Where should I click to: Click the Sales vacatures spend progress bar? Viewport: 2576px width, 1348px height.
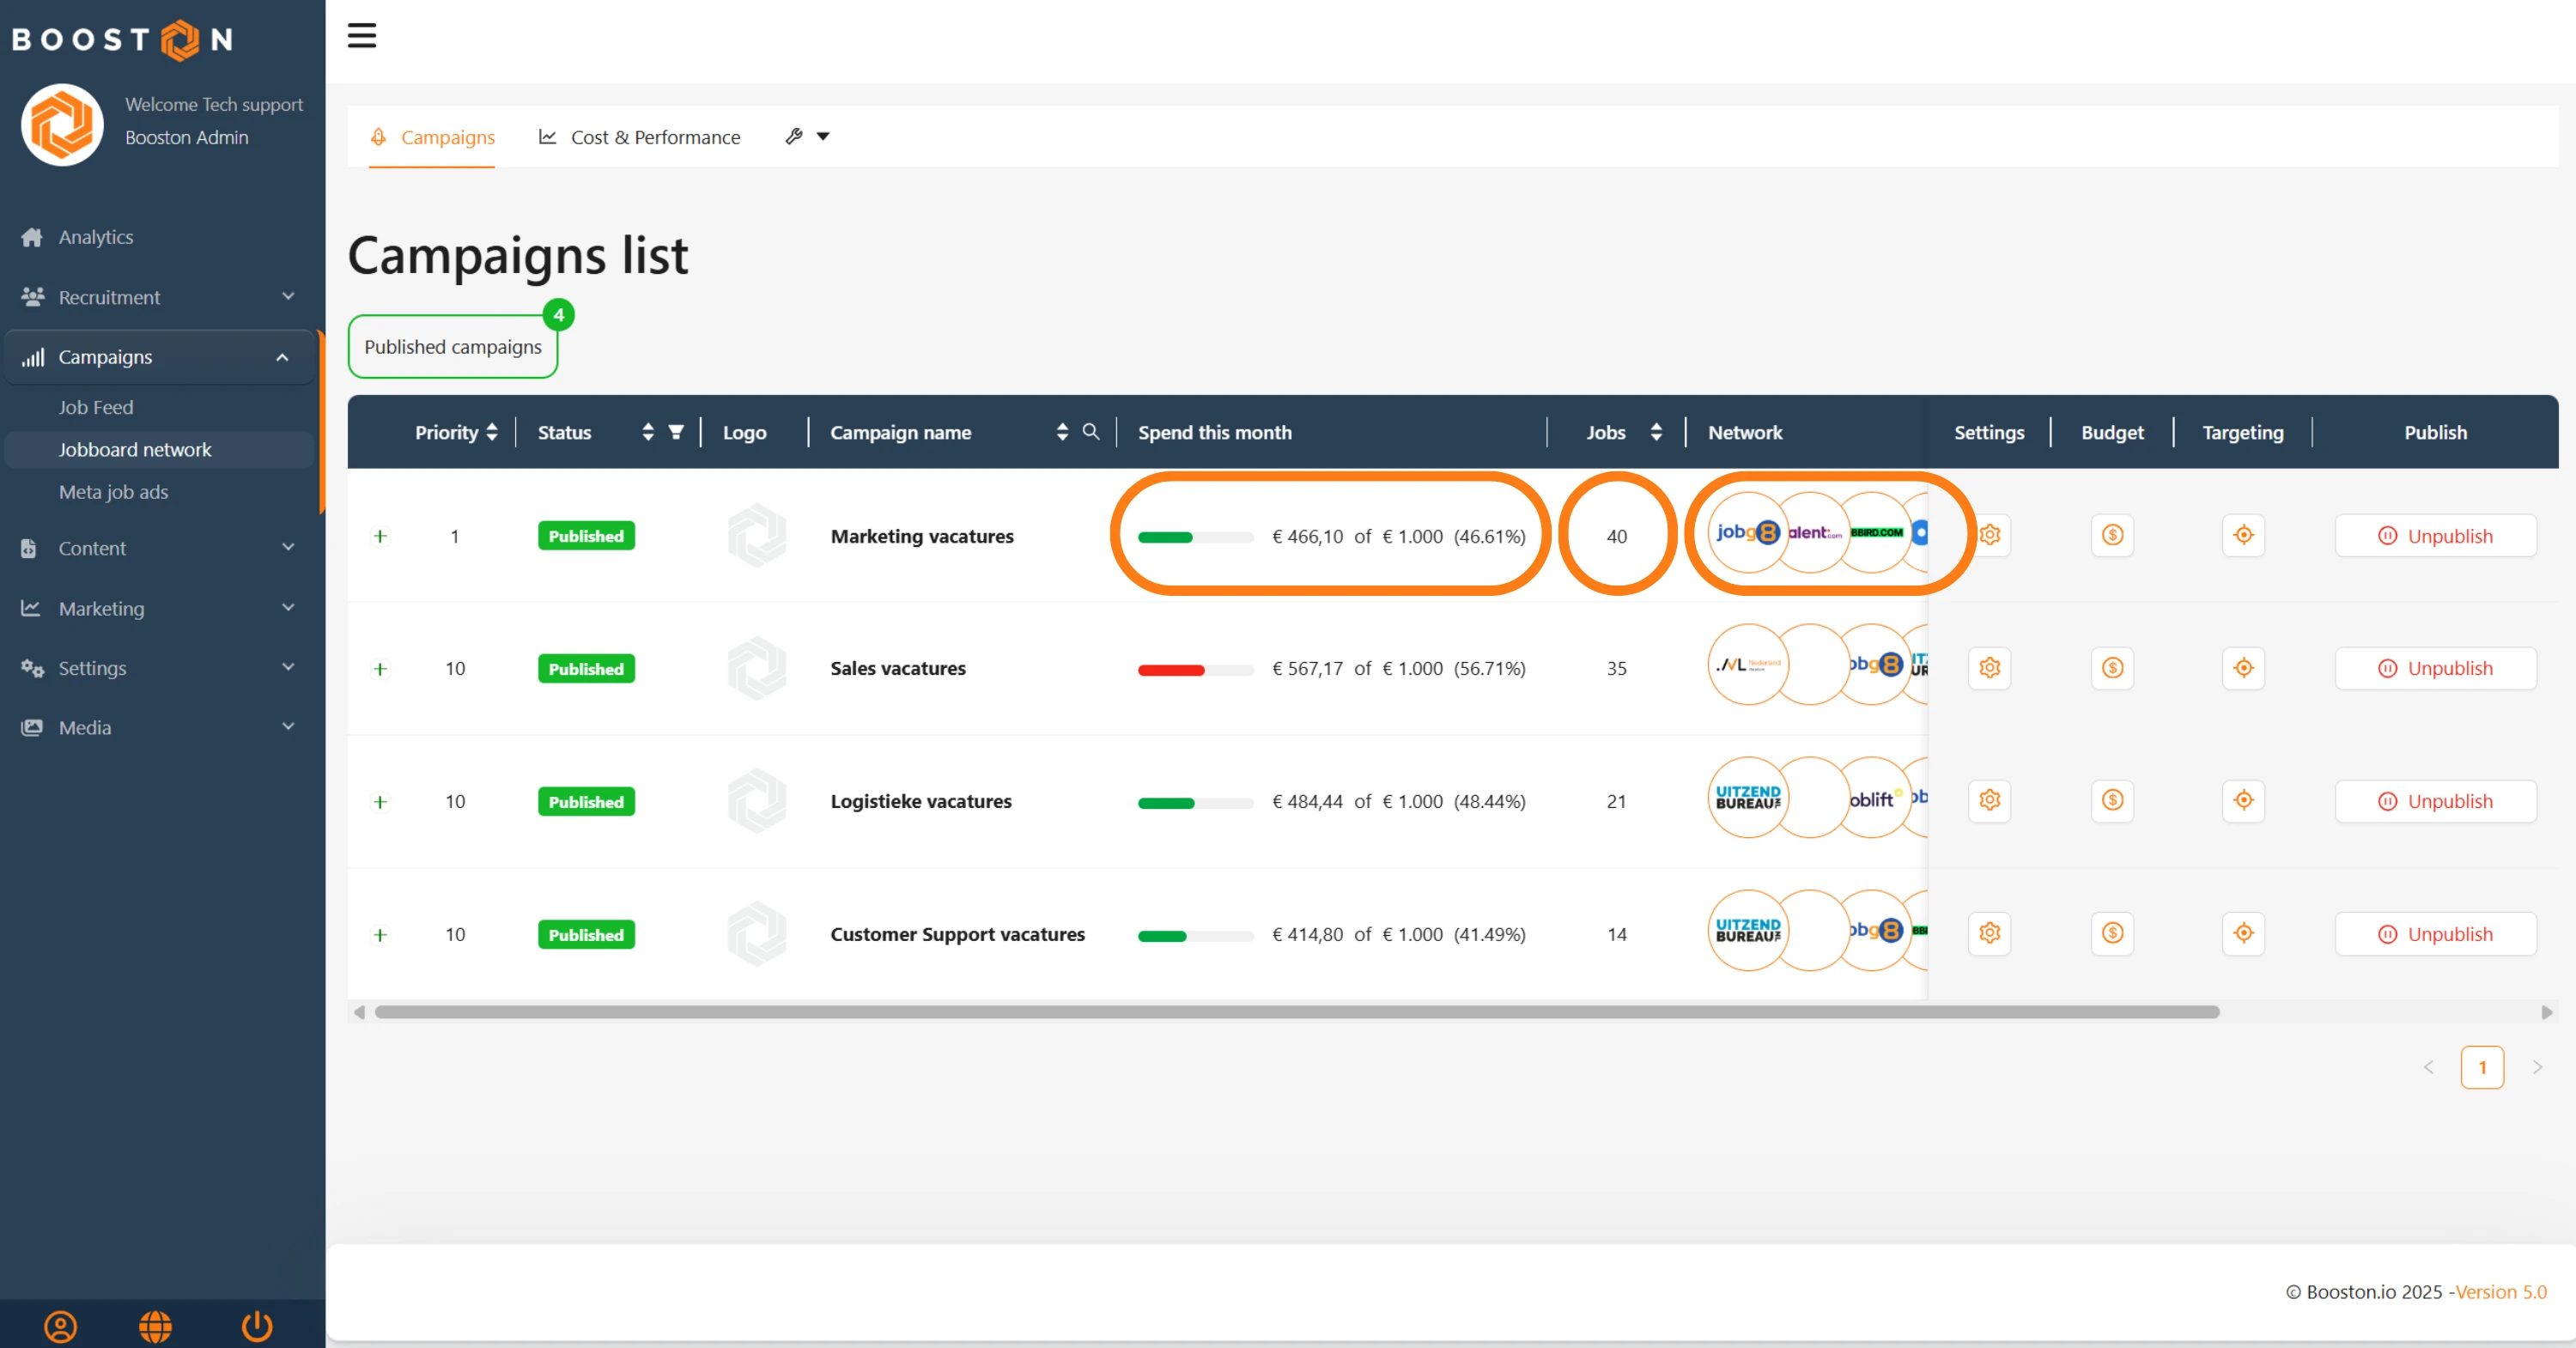1195,669
